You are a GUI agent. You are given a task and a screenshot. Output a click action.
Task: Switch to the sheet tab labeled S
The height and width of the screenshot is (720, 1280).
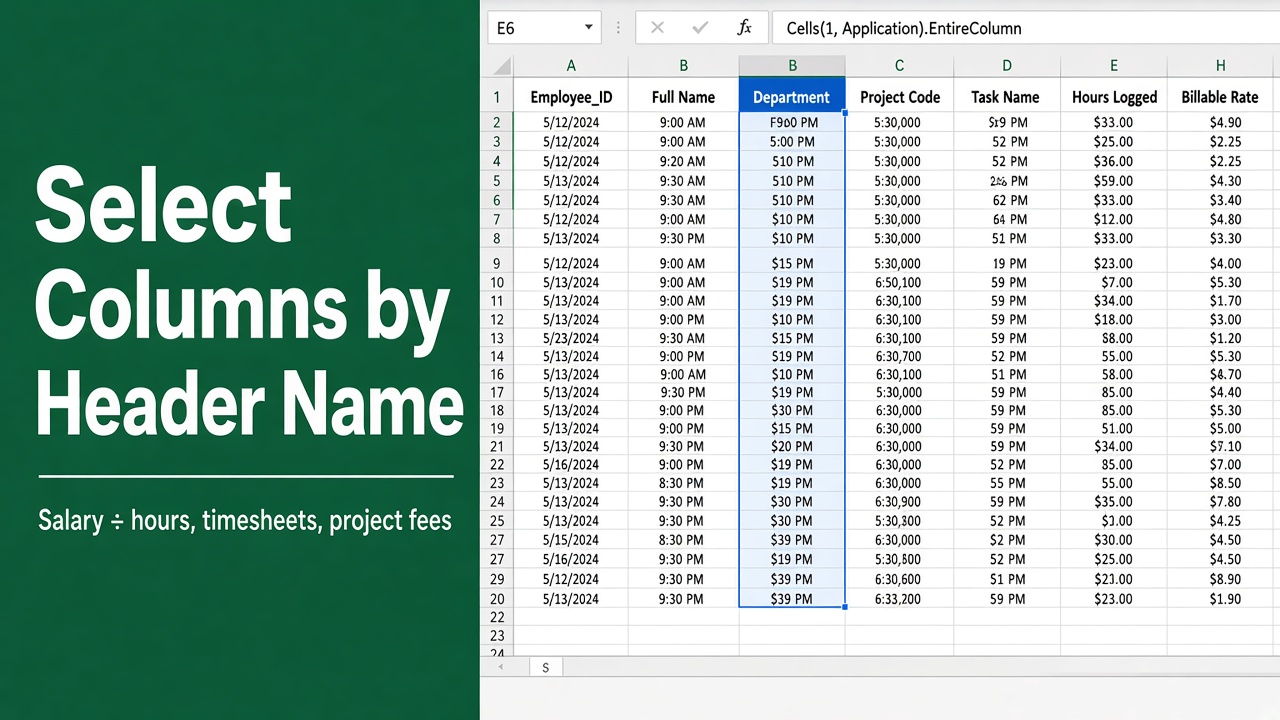point(545,667)
